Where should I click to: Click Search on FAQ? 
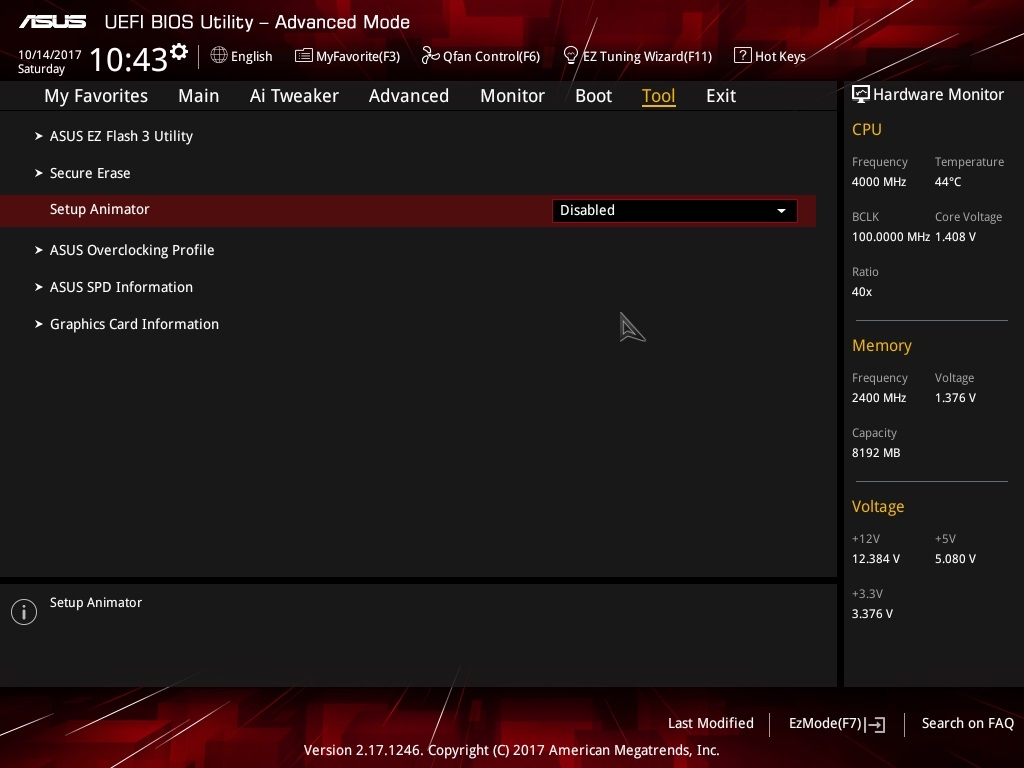(x=968, y=724)
